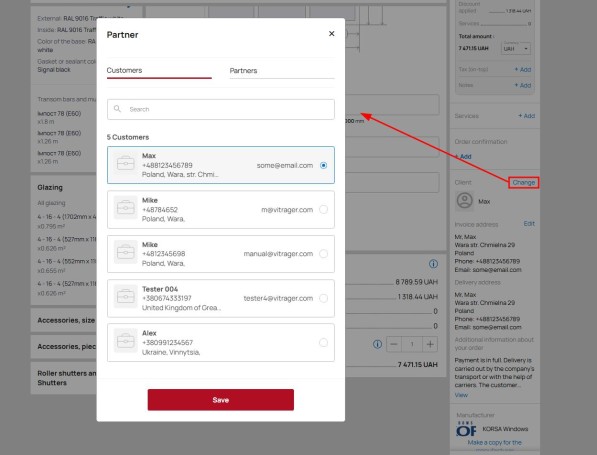Image resolution: width=597 pixels, height=455 pixels.
Task: Click the briefcase icon in Alex's card
Action: [126, 341]
